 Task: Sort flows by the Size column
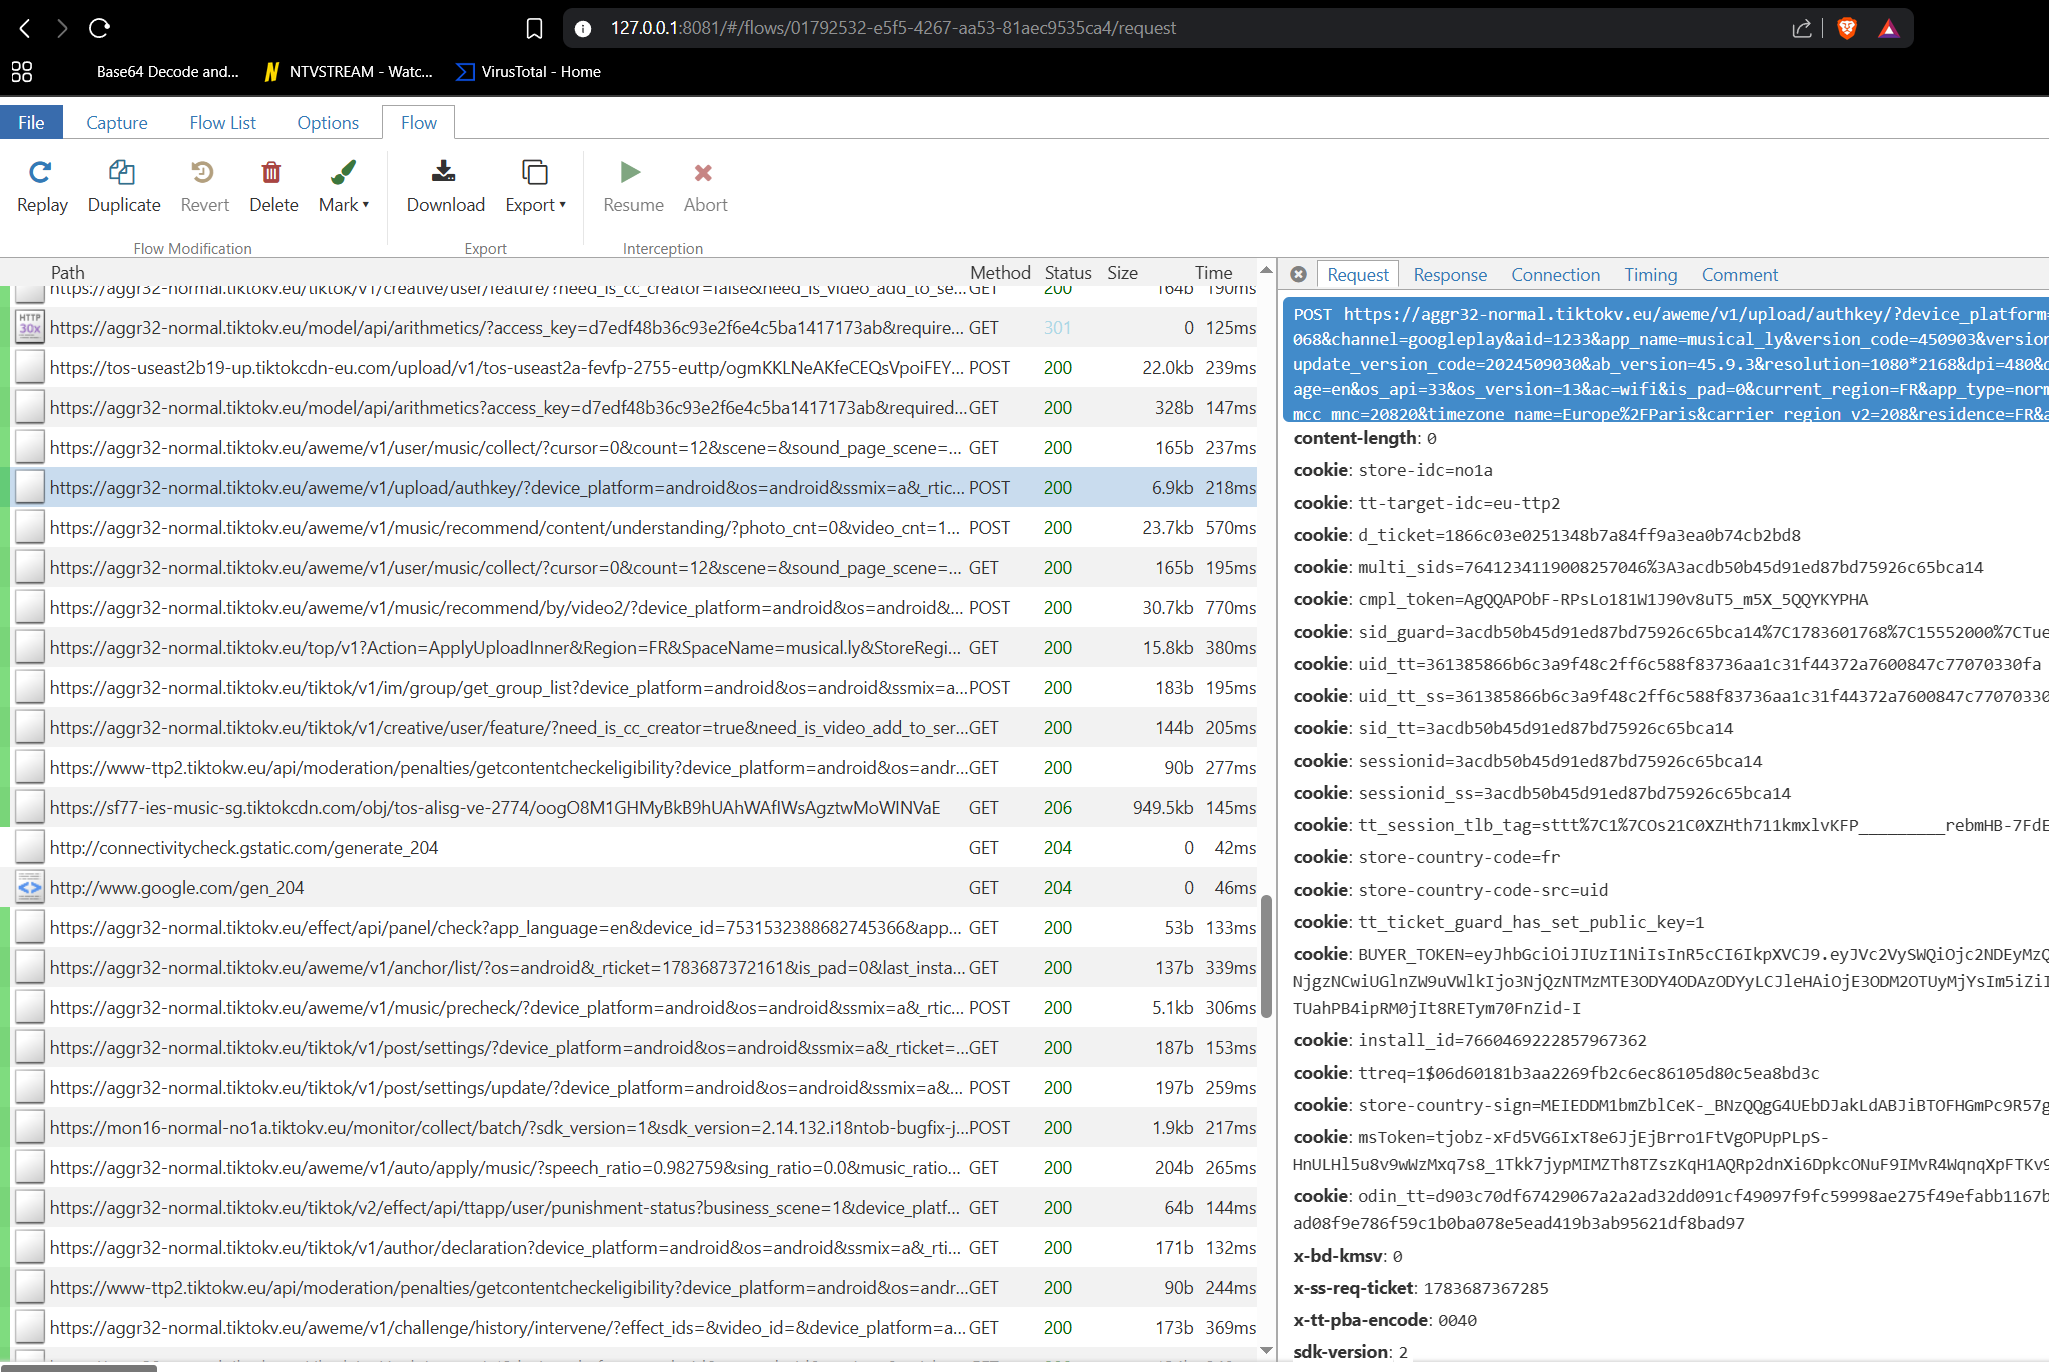(1122, 272)
